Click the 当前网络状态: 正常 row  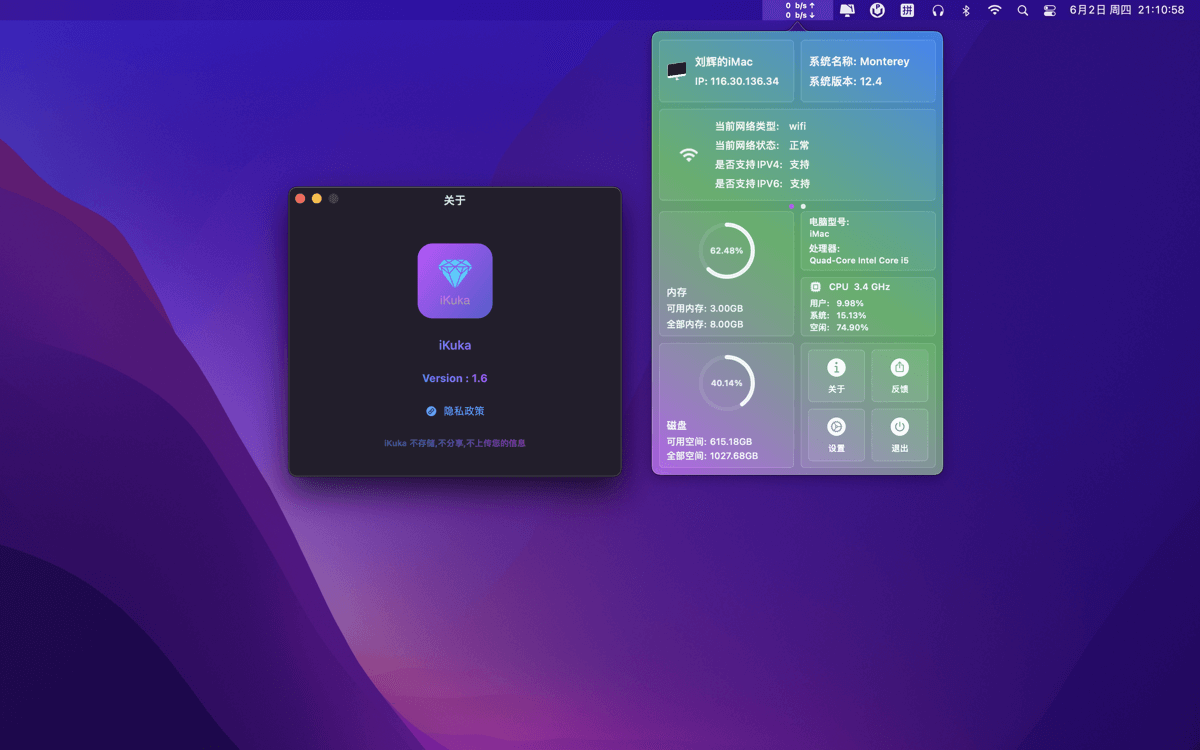pos(762,145)
